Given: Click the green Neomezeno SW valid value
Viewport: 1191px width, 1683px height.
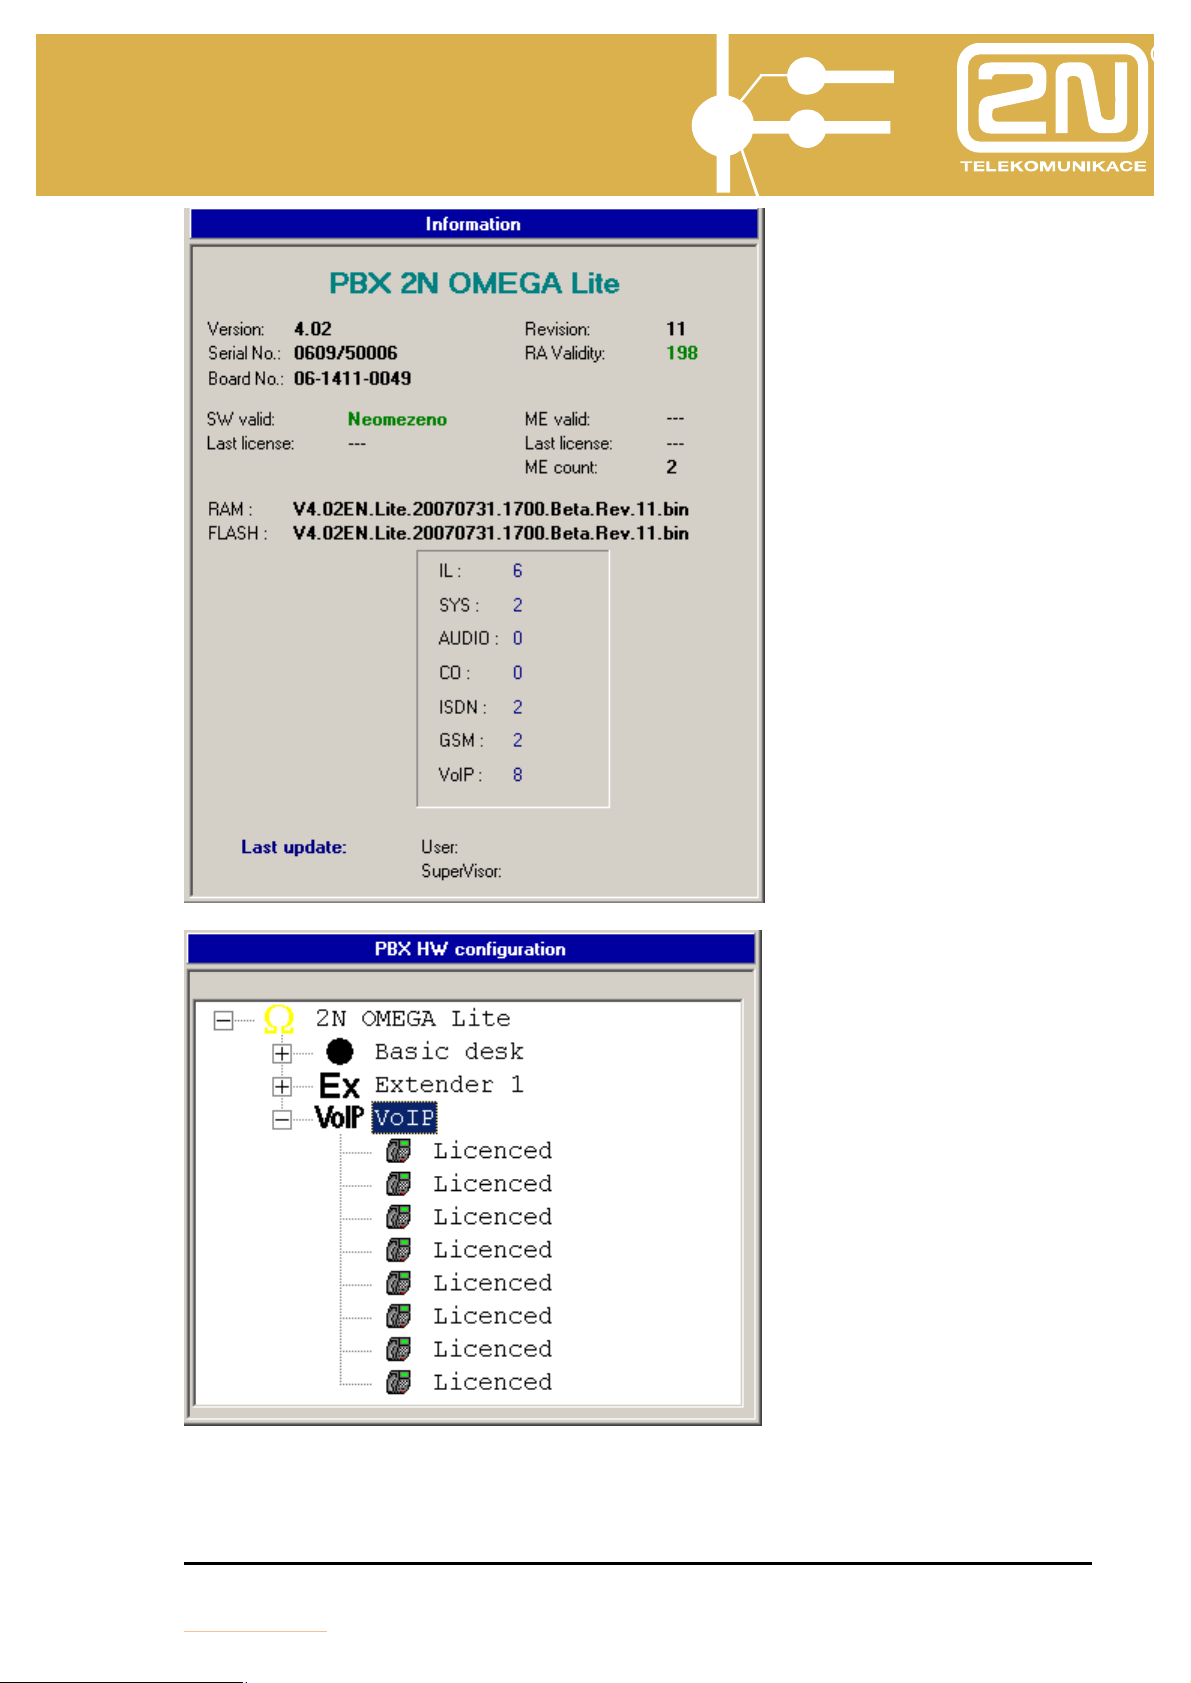Looking at the screenshot, I should click(397, 419).
